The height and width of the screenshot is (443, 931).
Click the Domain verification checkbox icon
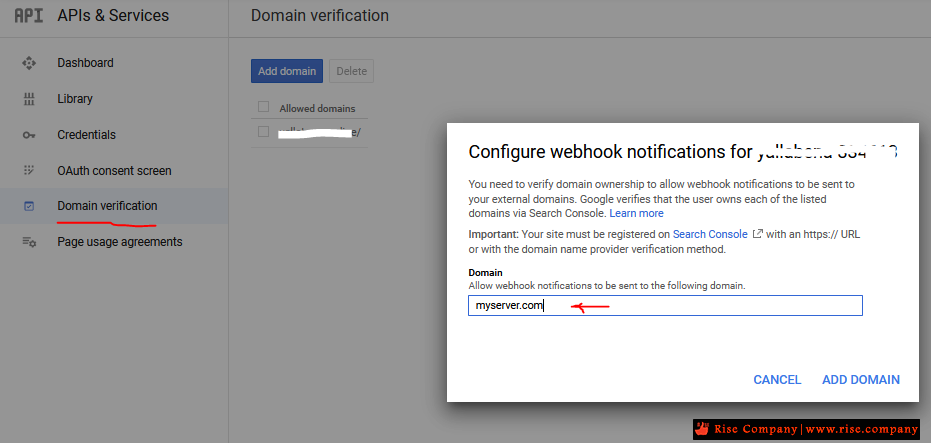[x=29, y=207]
